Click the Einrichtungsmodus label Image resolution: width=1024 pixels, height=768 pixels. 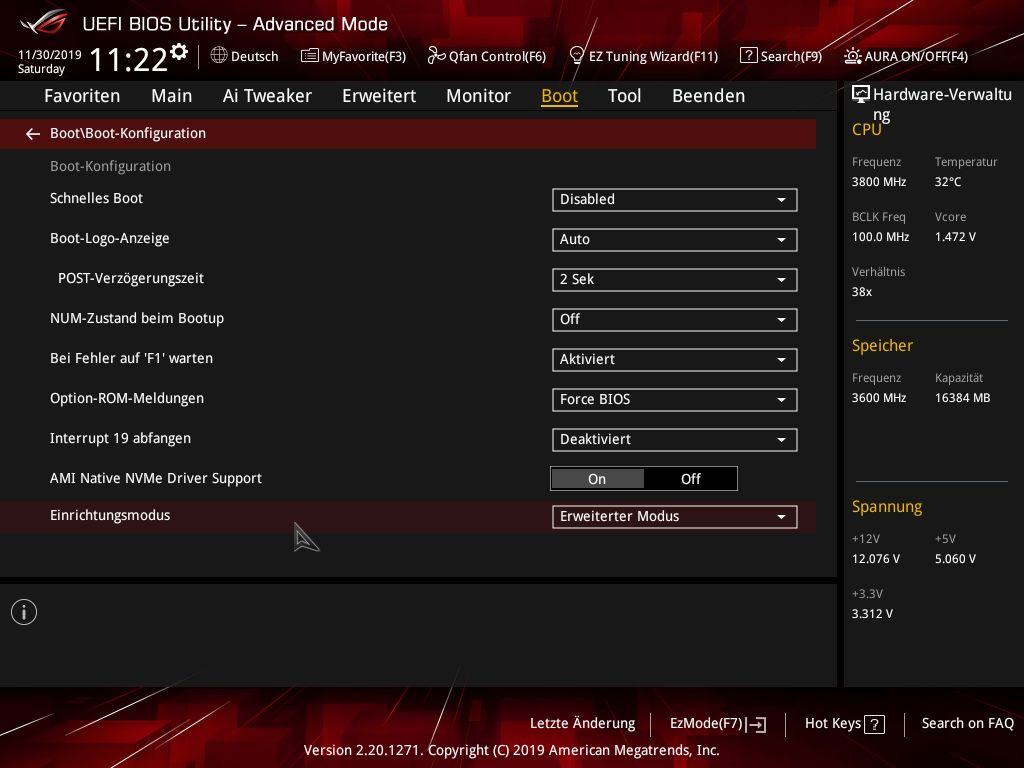click(x=110, y=515)
